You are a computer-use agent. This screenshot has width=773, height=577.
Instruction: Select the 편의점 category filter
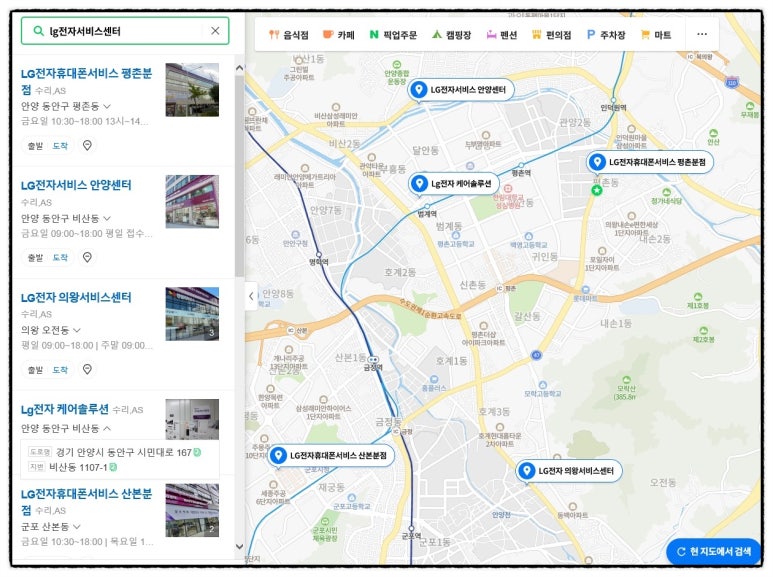tap(552, 35)
